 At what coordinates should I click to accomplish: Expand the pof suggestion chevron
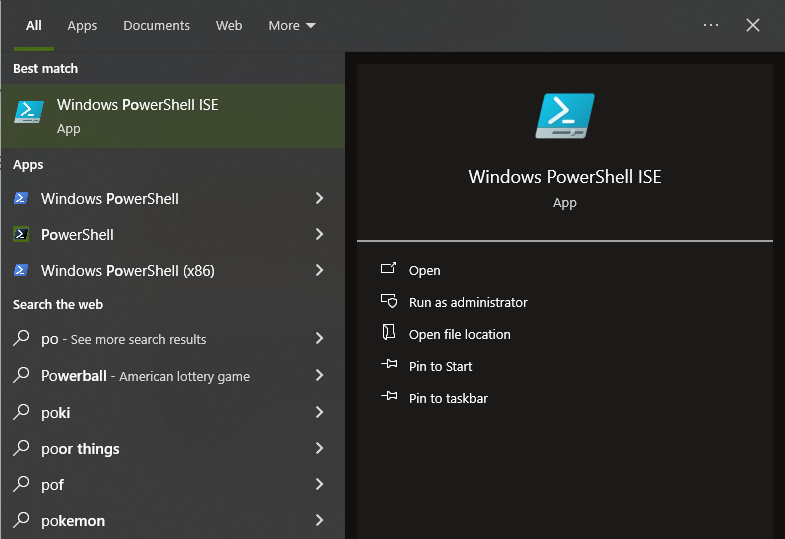[x=319, y=484]
